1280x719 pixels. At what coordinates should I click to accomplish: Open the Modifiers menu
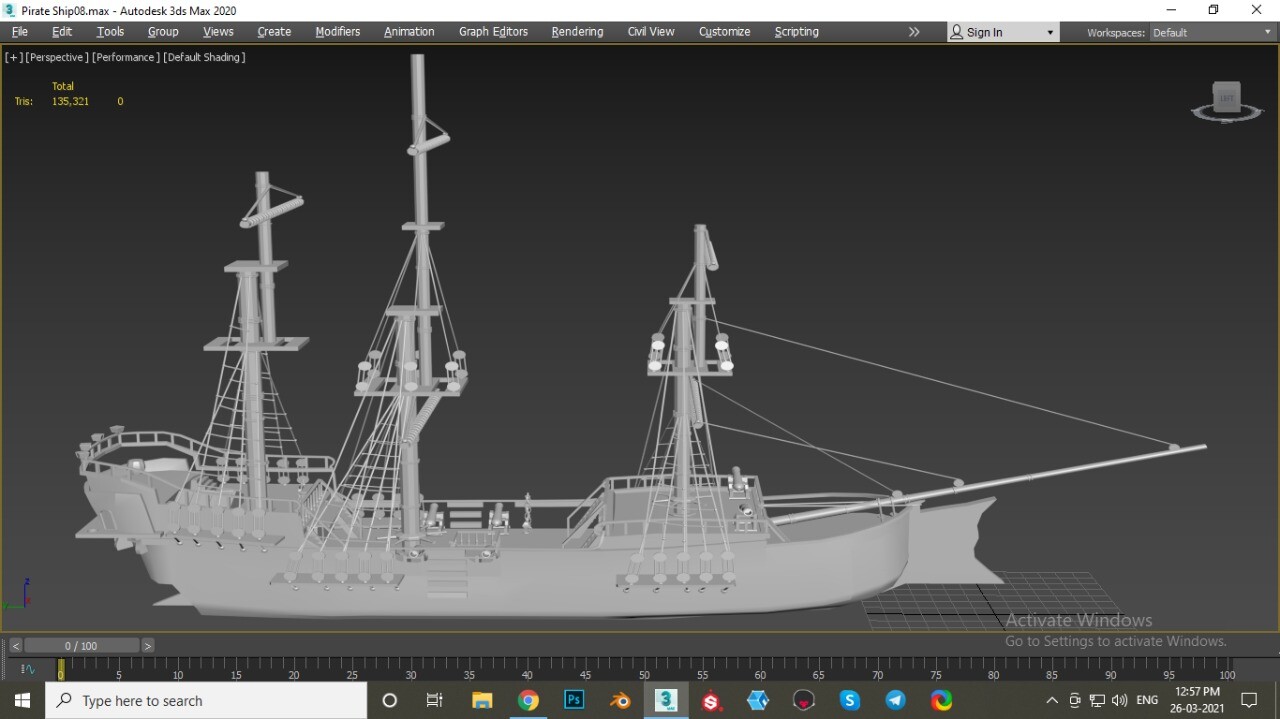click(x=338, y=32)
